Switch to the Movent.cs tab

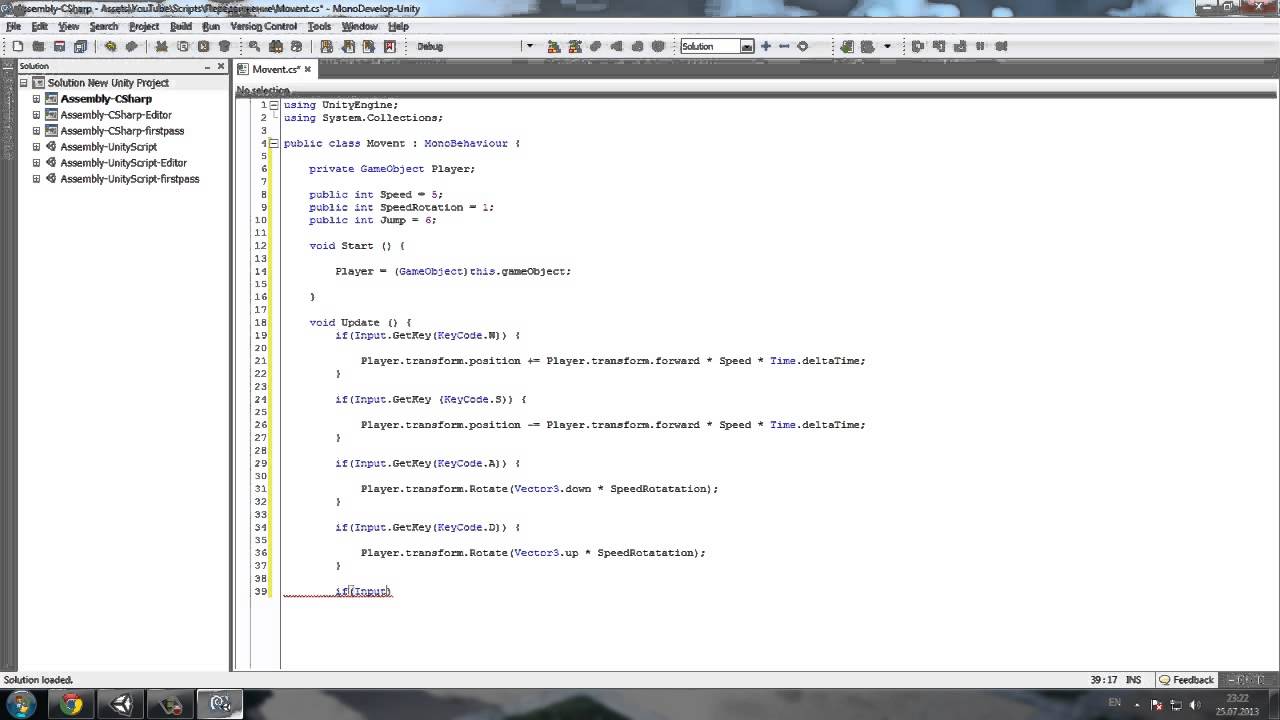pyautogui.click(x=275, y=69)
